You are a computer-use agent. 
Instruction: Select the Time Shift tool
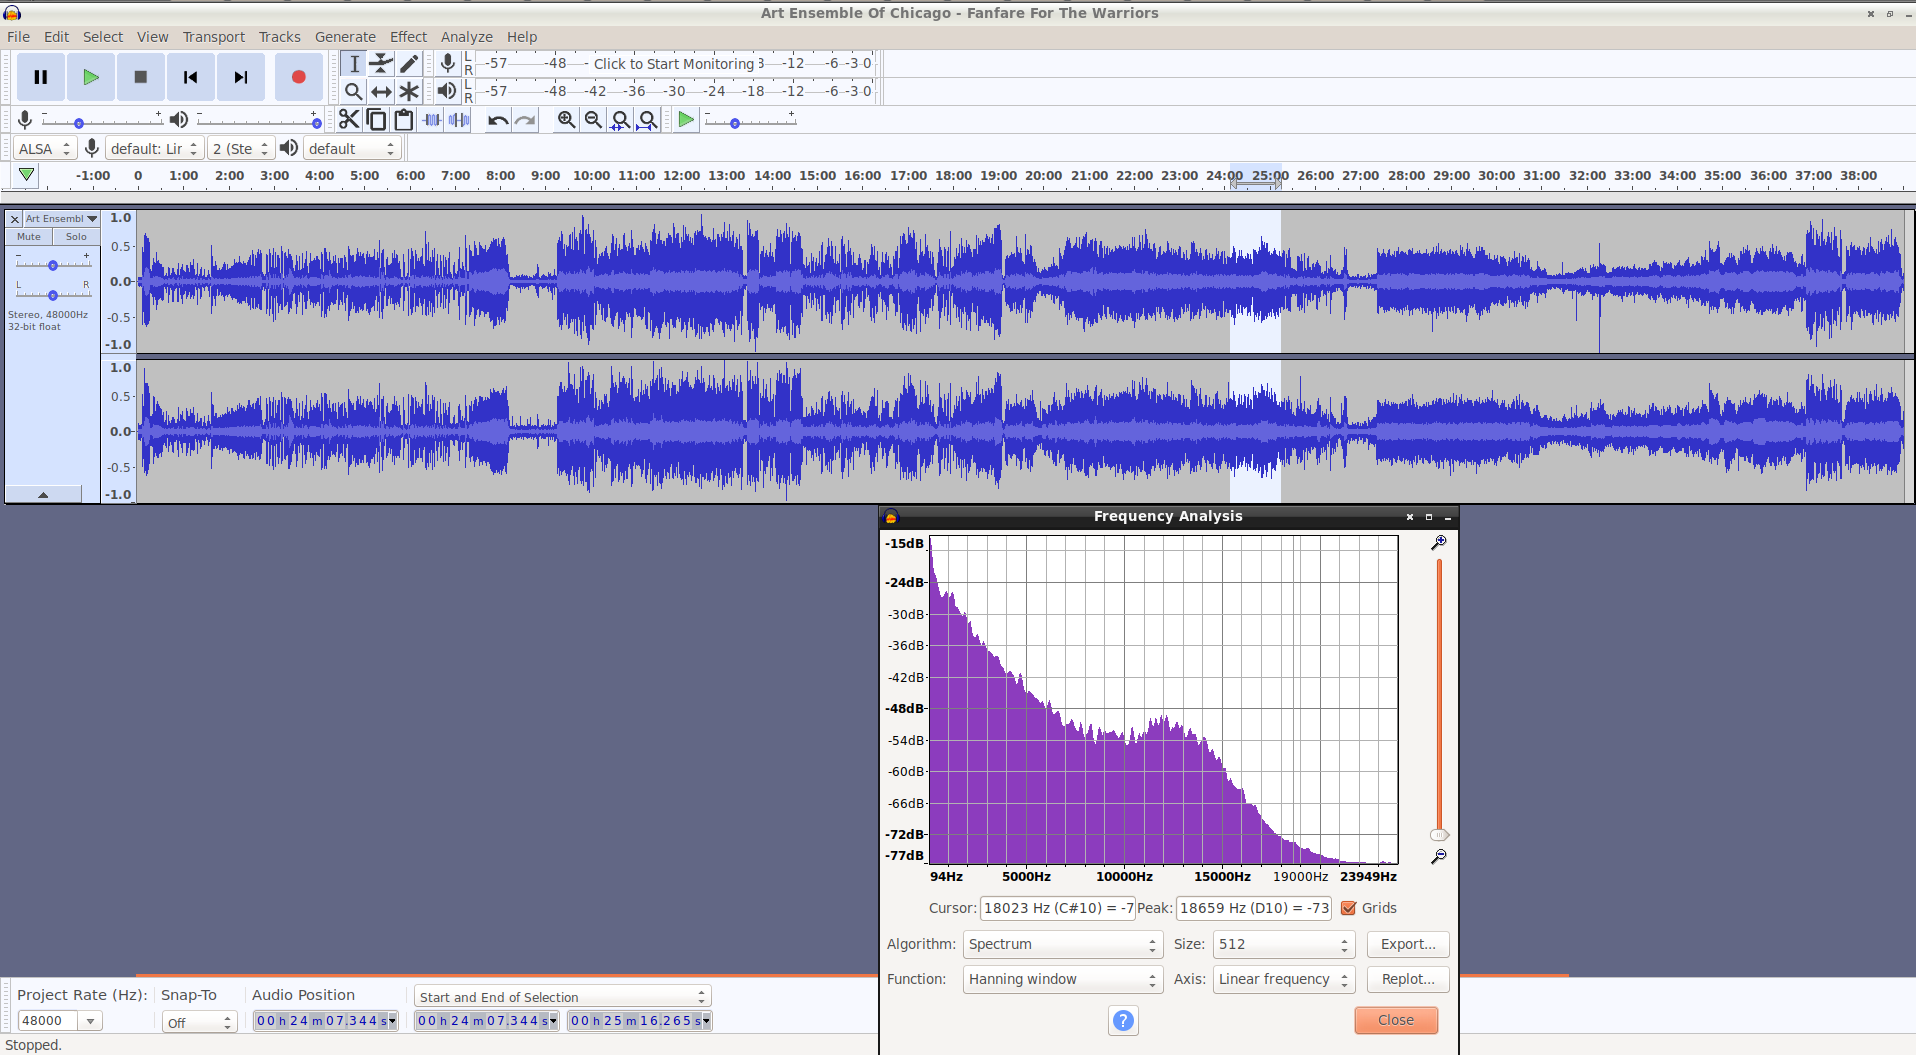pyautogui.click(x=381, y=91)
